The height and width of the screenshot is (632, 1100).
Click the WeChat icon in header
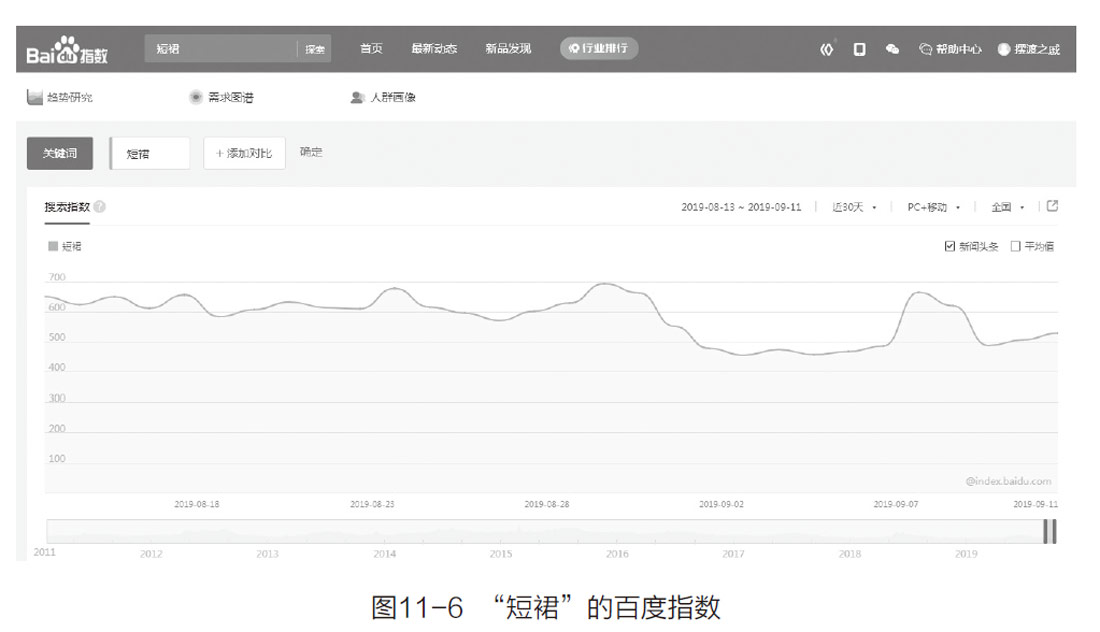(x=892, y=49)
